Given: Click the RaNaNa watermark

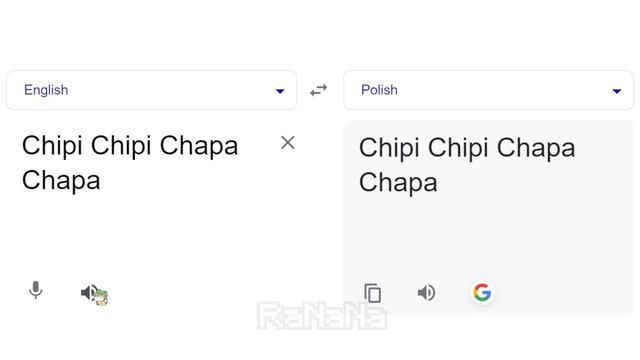Looking at the screenshot, I should 322,316.
